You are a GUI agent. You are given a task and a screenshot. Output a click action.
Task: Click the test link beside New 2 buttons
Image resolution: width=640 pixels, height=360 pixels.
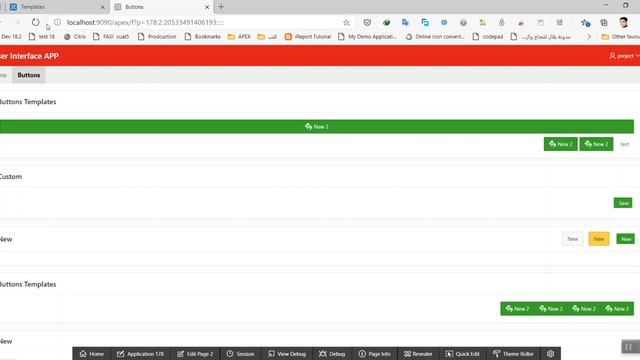[624, 144]
